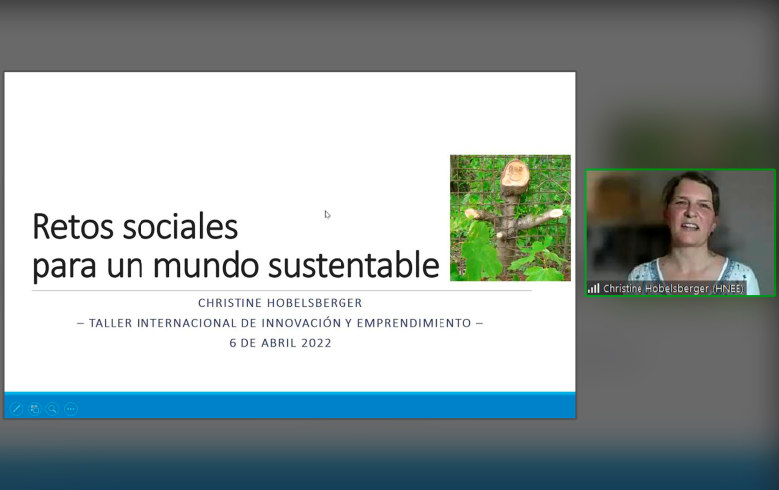This screenshot has height=490, width=779.
Task: Click the presenter name "CHRISTINE HOBELSBERGER" subtitle
Action: pos(280,303)
